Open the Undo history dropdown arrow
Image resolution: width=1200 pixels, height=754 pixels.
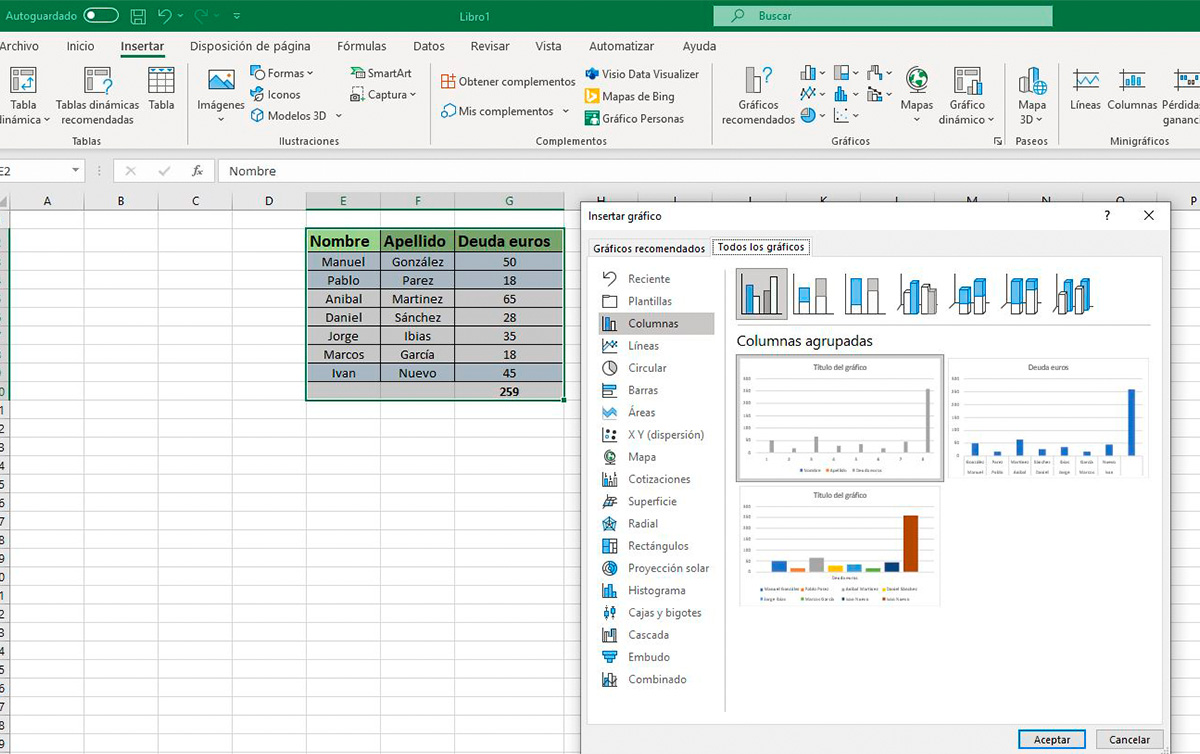pos(180,16)
